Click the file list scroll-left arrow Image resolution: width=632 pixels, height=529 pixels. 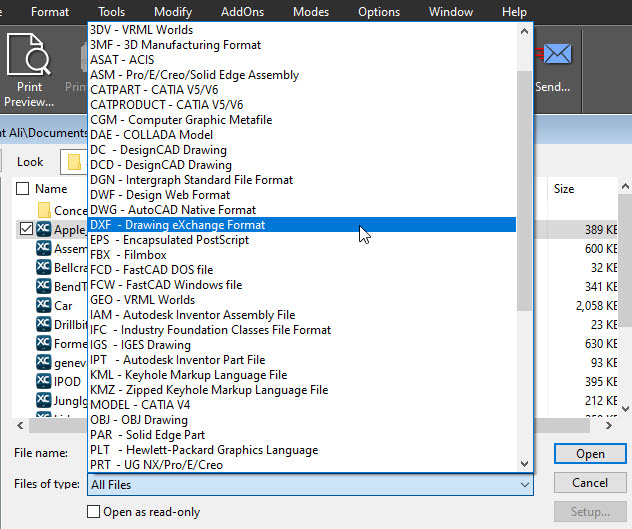tap(20, 425)
